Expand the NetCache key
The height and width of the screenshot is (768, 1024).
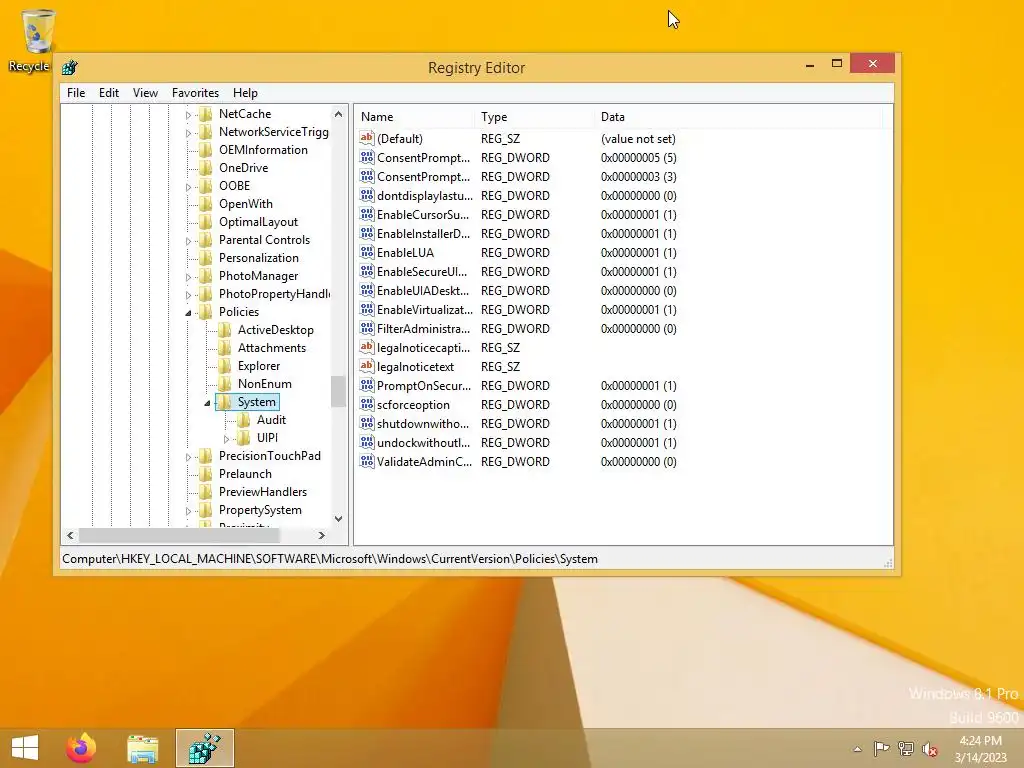tap(188, 115)
